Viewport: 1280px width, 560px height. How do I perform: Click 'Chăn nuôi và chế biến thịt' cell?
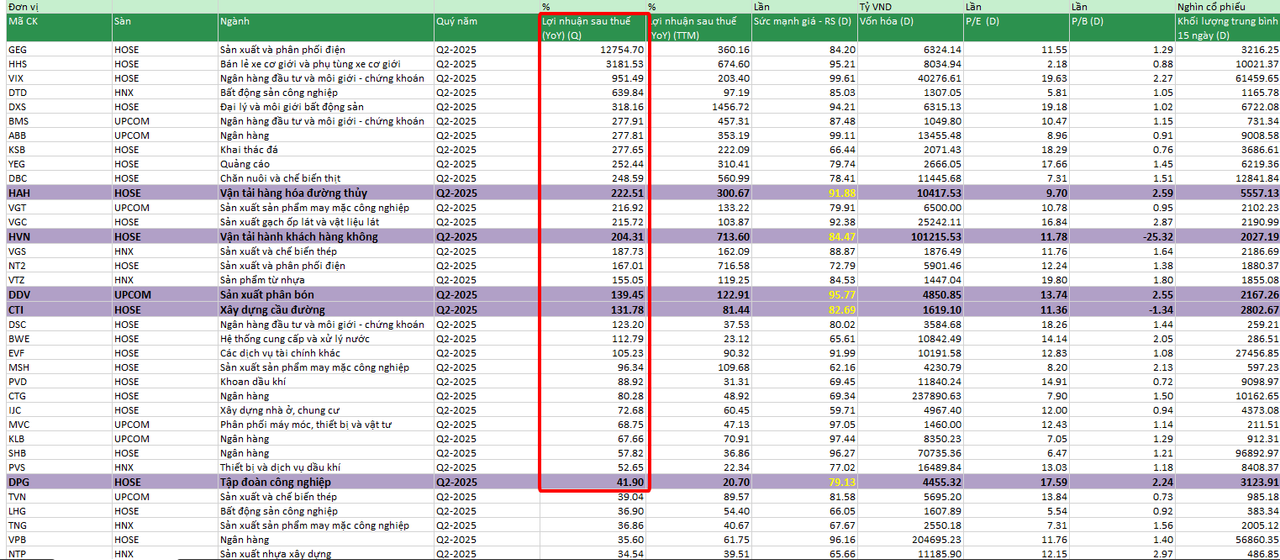tap(282, 178)
